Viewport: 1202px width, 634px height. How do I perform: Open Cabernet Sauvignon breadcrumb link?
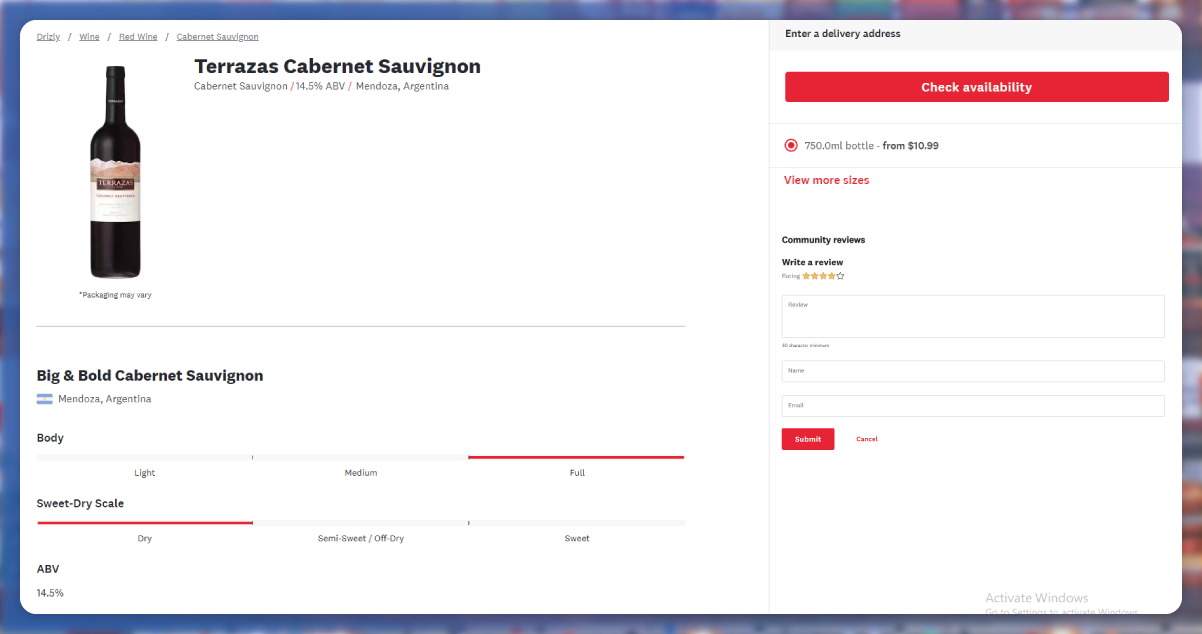pyautogui.click(x=217, y=37)
